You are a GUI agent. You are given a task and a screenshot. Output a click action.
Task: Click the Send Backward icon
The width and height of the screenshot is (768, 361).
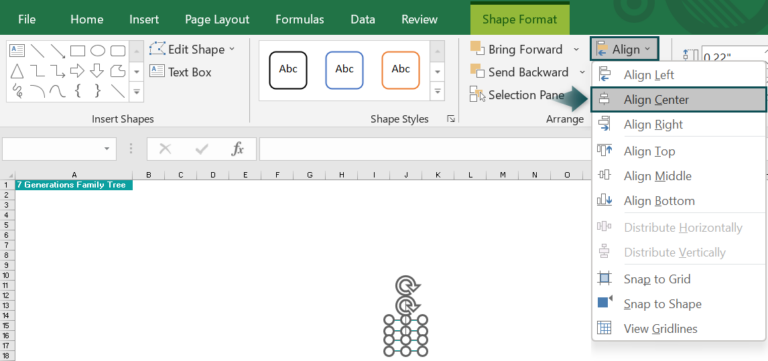tap(478, 72)
